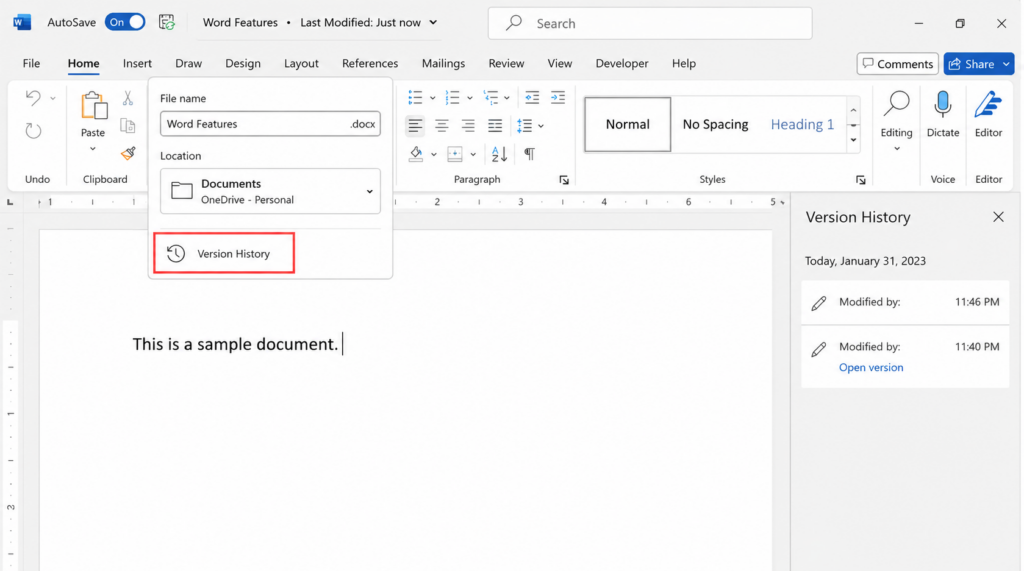
Task: Open the Share button dropdown arrow
Action: pos(1006,64)
